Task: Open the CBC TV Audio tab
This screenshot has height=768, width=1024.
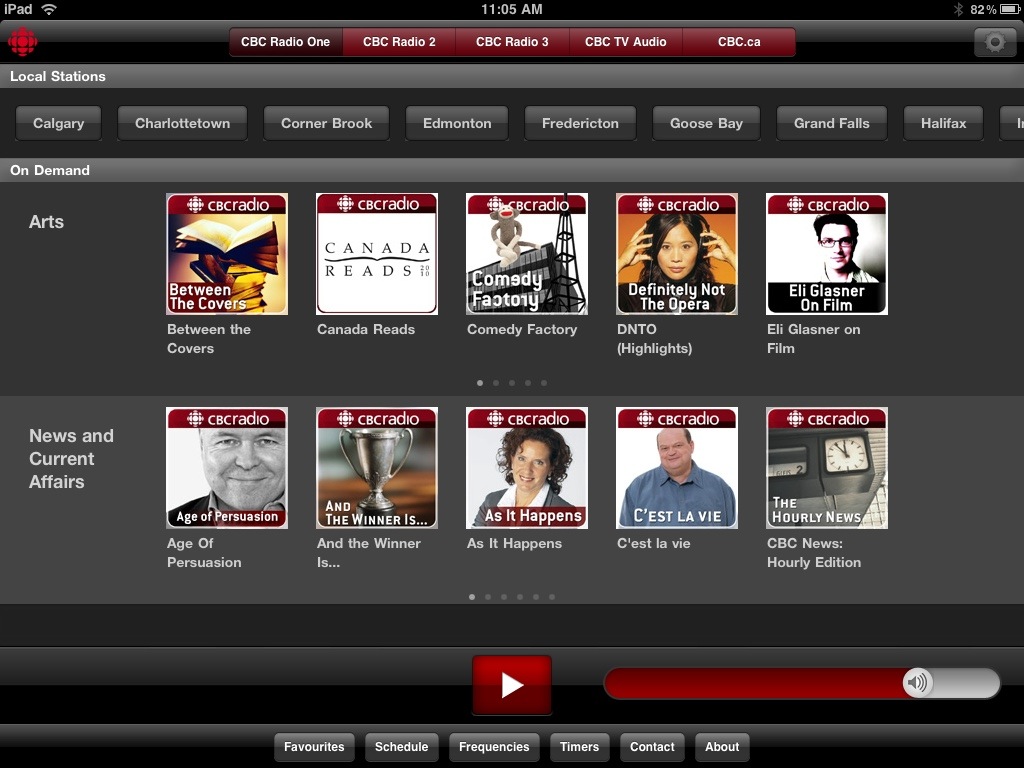Action: 626,42
